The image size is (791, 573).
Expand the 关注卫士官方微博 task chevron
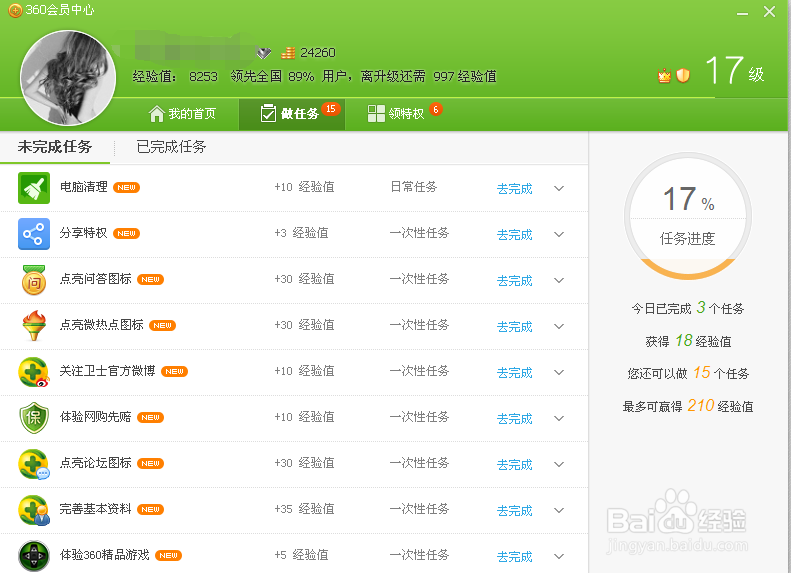coord(559,372)
